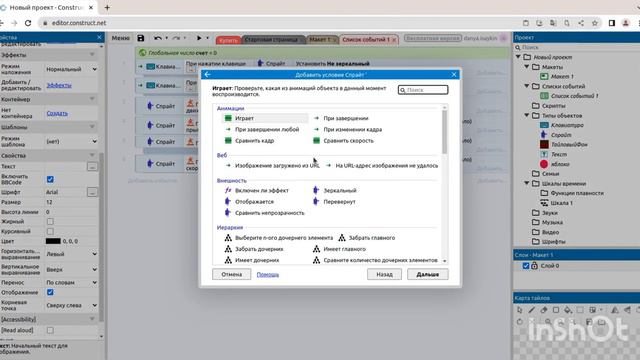The height and width of the screenshot is (360, 640).
Task: Reload the browser page
Action: tap(28, 23)
